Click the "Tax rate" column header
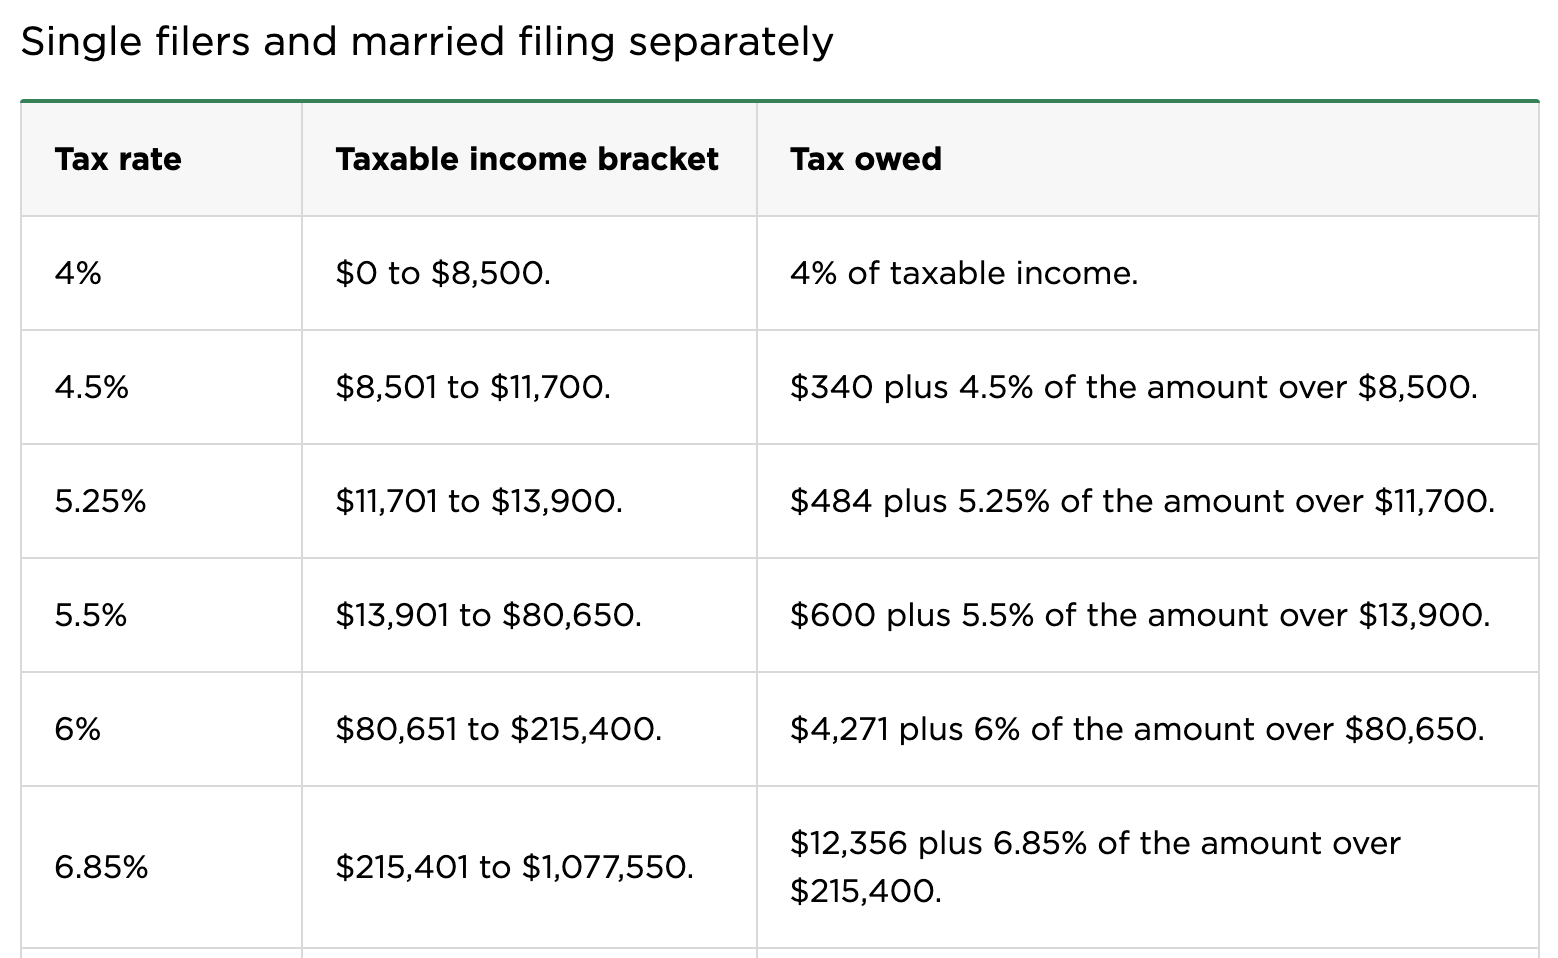 118,159
